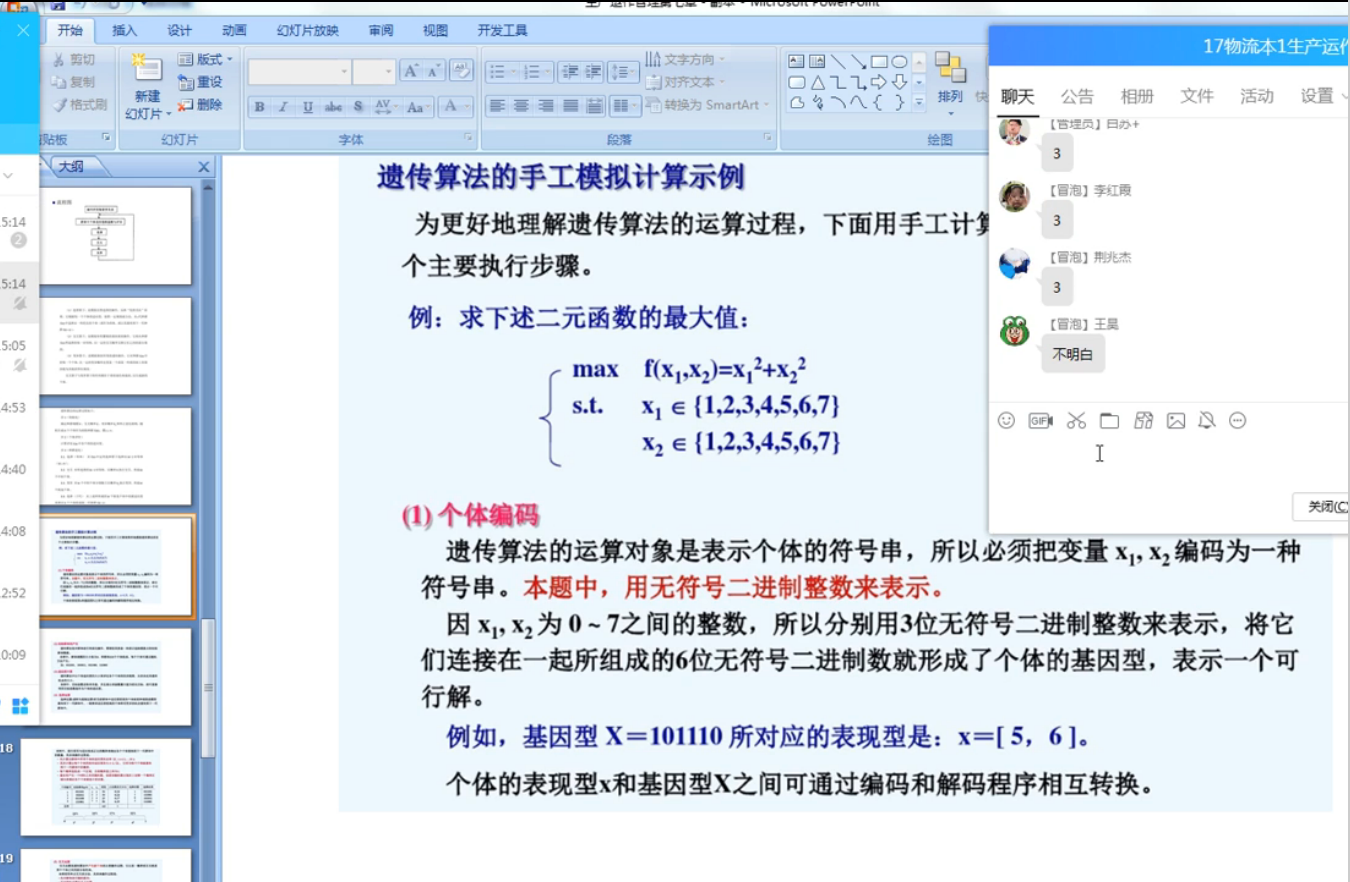Click the 重设 reset slide button
Screen dimensions: 1350x882
click(201, 82)
